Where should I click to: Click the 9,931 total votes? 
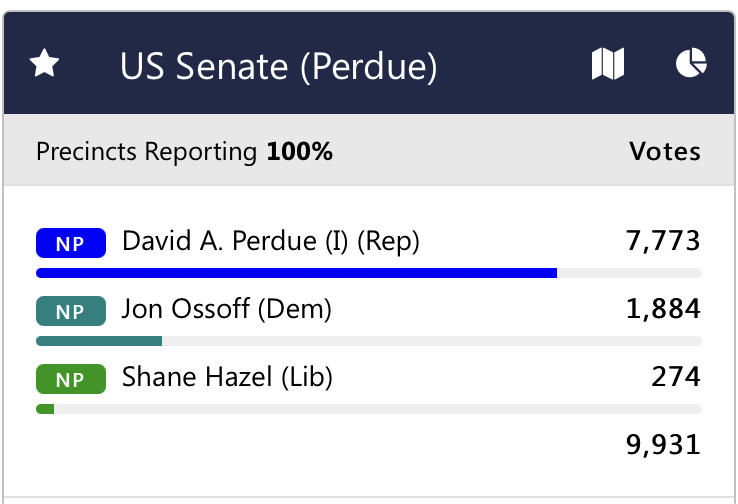tap(663, 445)
